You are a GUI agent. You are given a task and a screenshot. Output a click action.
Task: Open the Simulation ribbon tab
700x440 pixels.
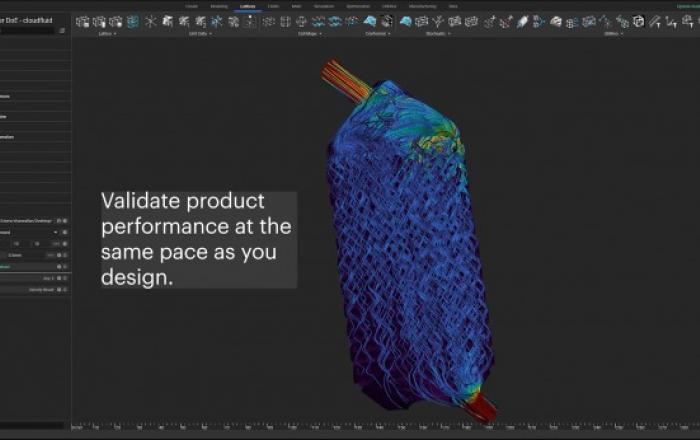tap(324, 6)
